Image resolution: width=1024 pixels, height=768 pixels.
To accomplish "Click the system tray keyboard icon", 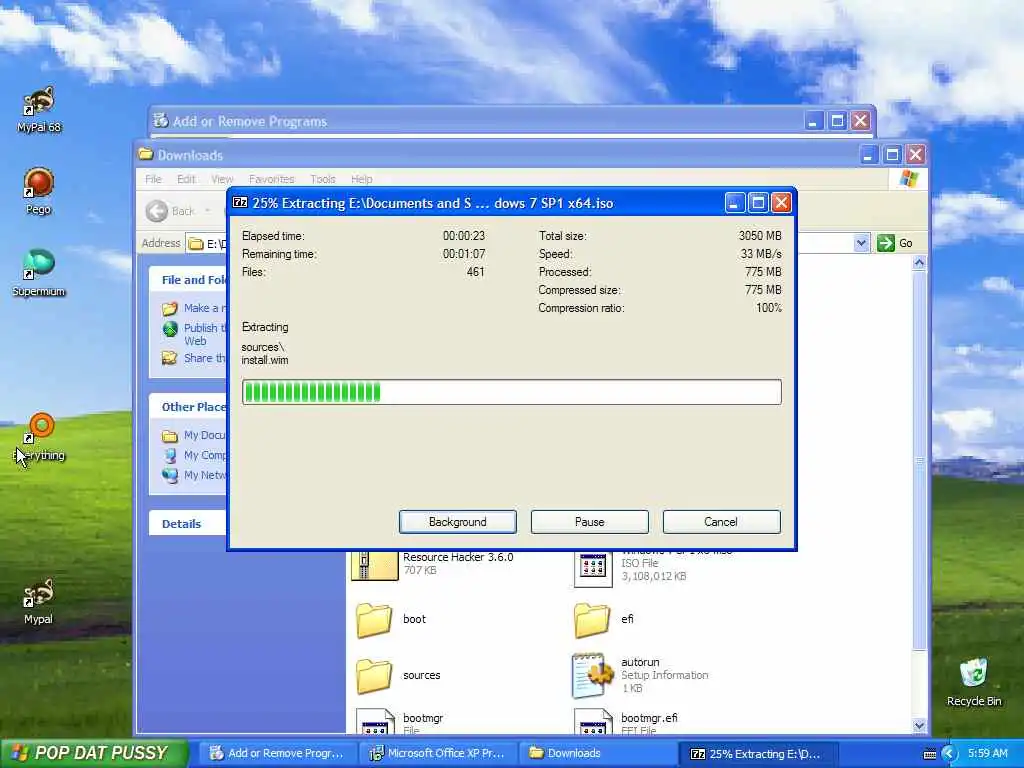I will pos(929,754).
